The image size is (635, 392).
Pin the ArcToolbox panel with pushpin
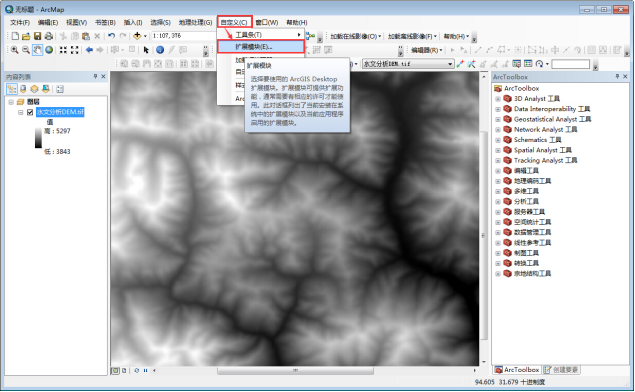coord(617,77)
